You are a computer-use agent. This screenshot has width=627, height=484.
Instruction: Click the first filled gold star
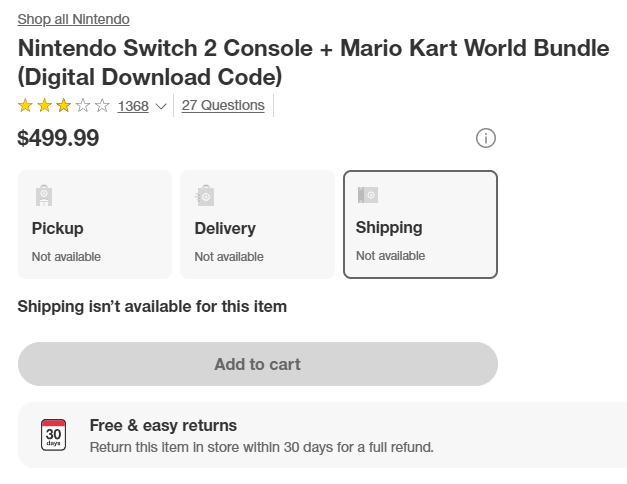[26, 106]
